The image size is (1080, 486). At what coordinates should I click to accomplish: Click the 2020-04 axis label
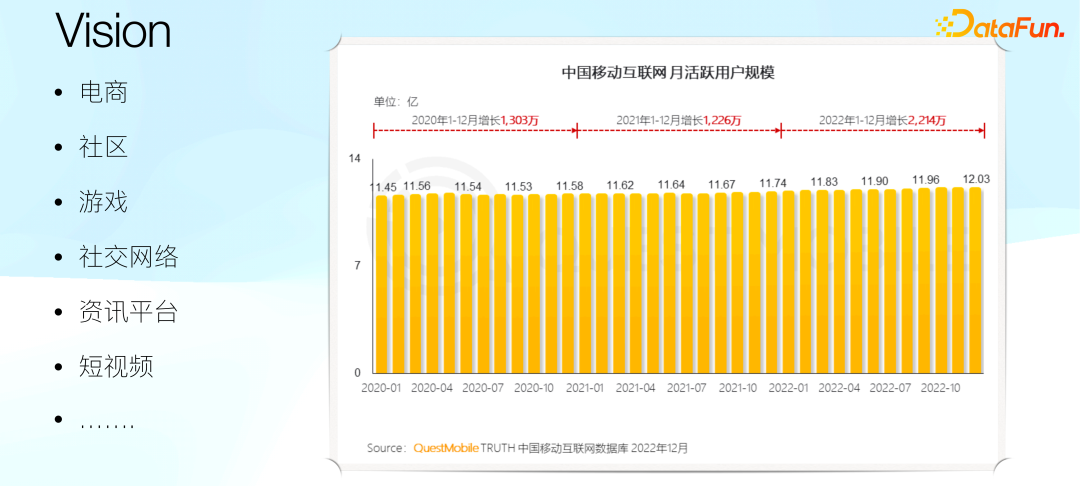(432, 388)
